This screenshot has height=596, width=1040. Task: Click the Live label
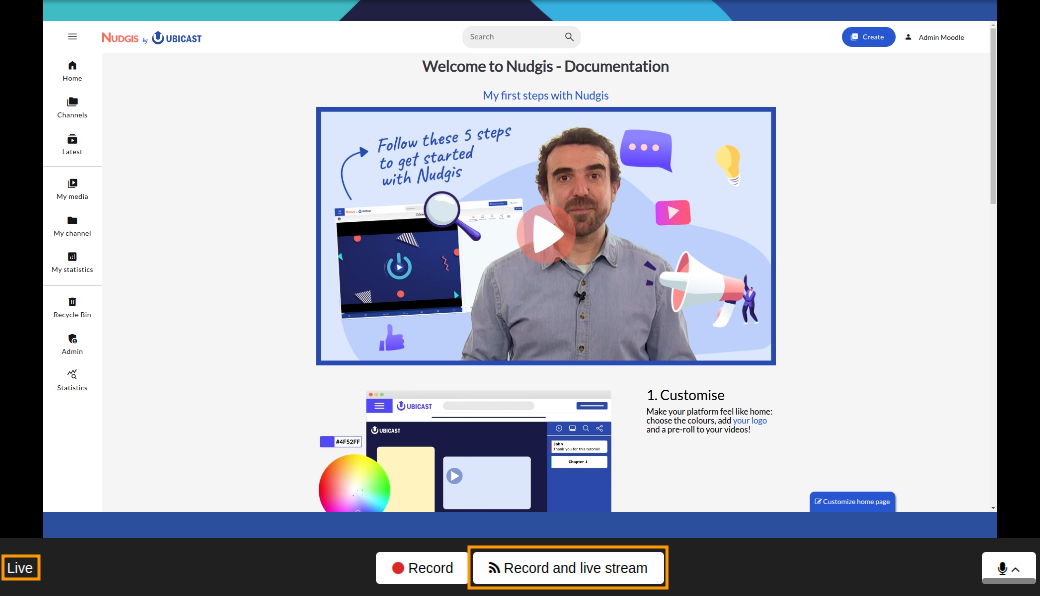click(20, 568)
